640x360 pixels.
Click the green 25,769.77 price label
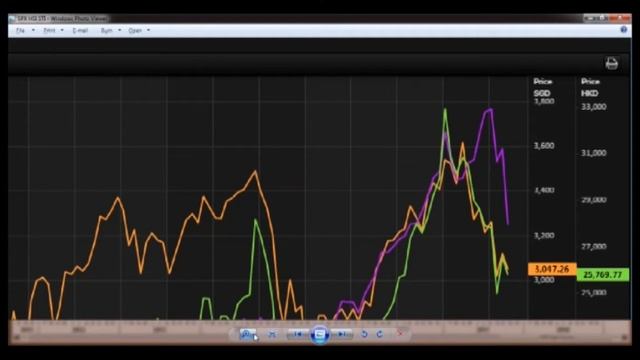(x=602, y=275)
